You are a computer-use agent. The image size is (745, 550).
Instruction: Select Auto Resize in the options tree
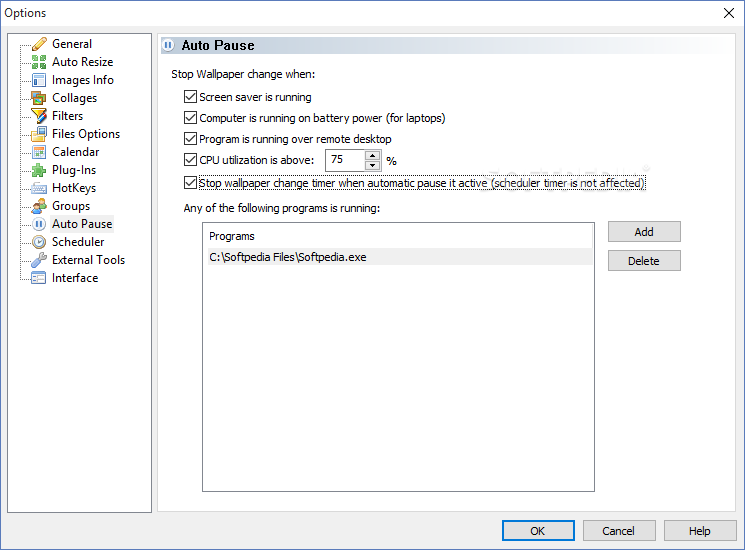[x=82, y=62]
